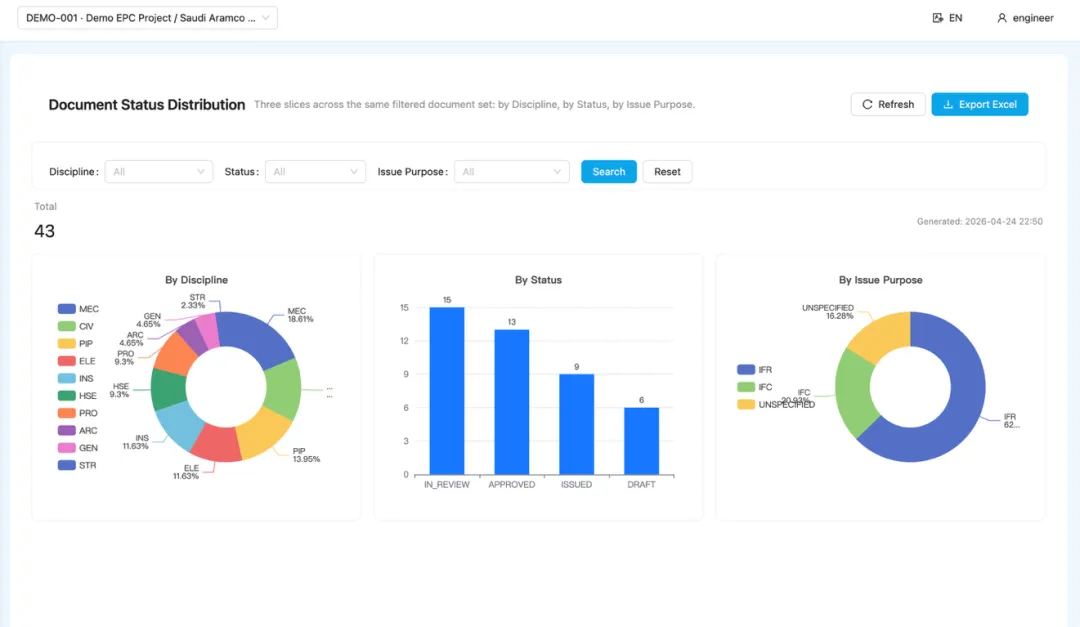Toggle the MEC legend entry in By Discipline
This screenshot has width=1080, height=627.
[x=78, y=309]
